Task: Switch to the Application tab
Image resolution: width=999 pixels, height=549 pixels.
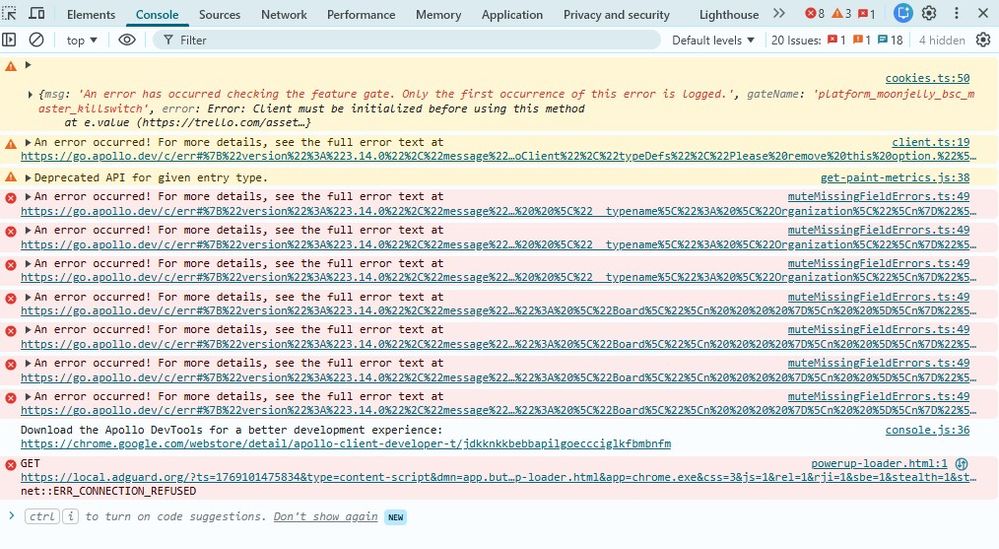Action: tap(512, 14)
